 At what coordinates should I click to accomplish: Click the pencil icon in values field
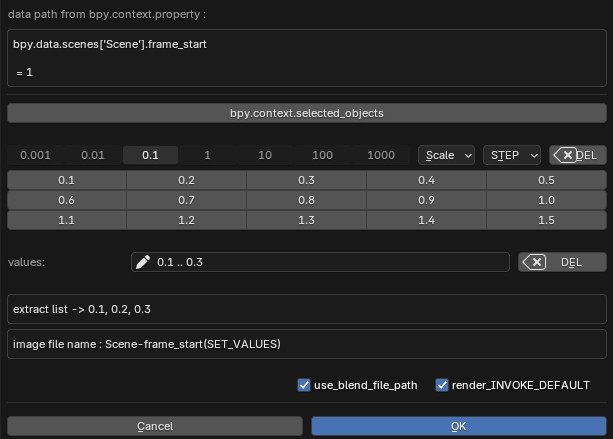point(143,262)
